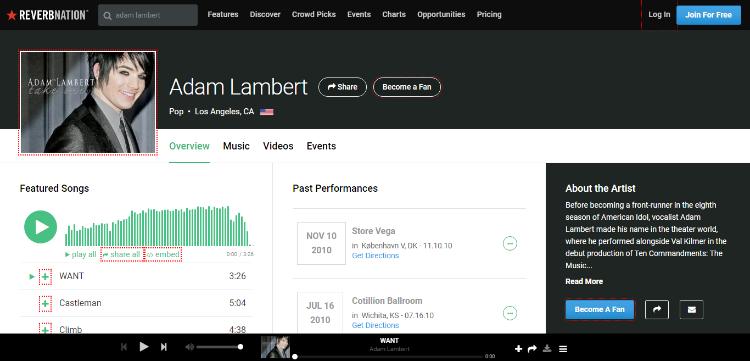The image size is (750, 361).
Task: Share current song from player bar
Action: [x=532, y=349]
